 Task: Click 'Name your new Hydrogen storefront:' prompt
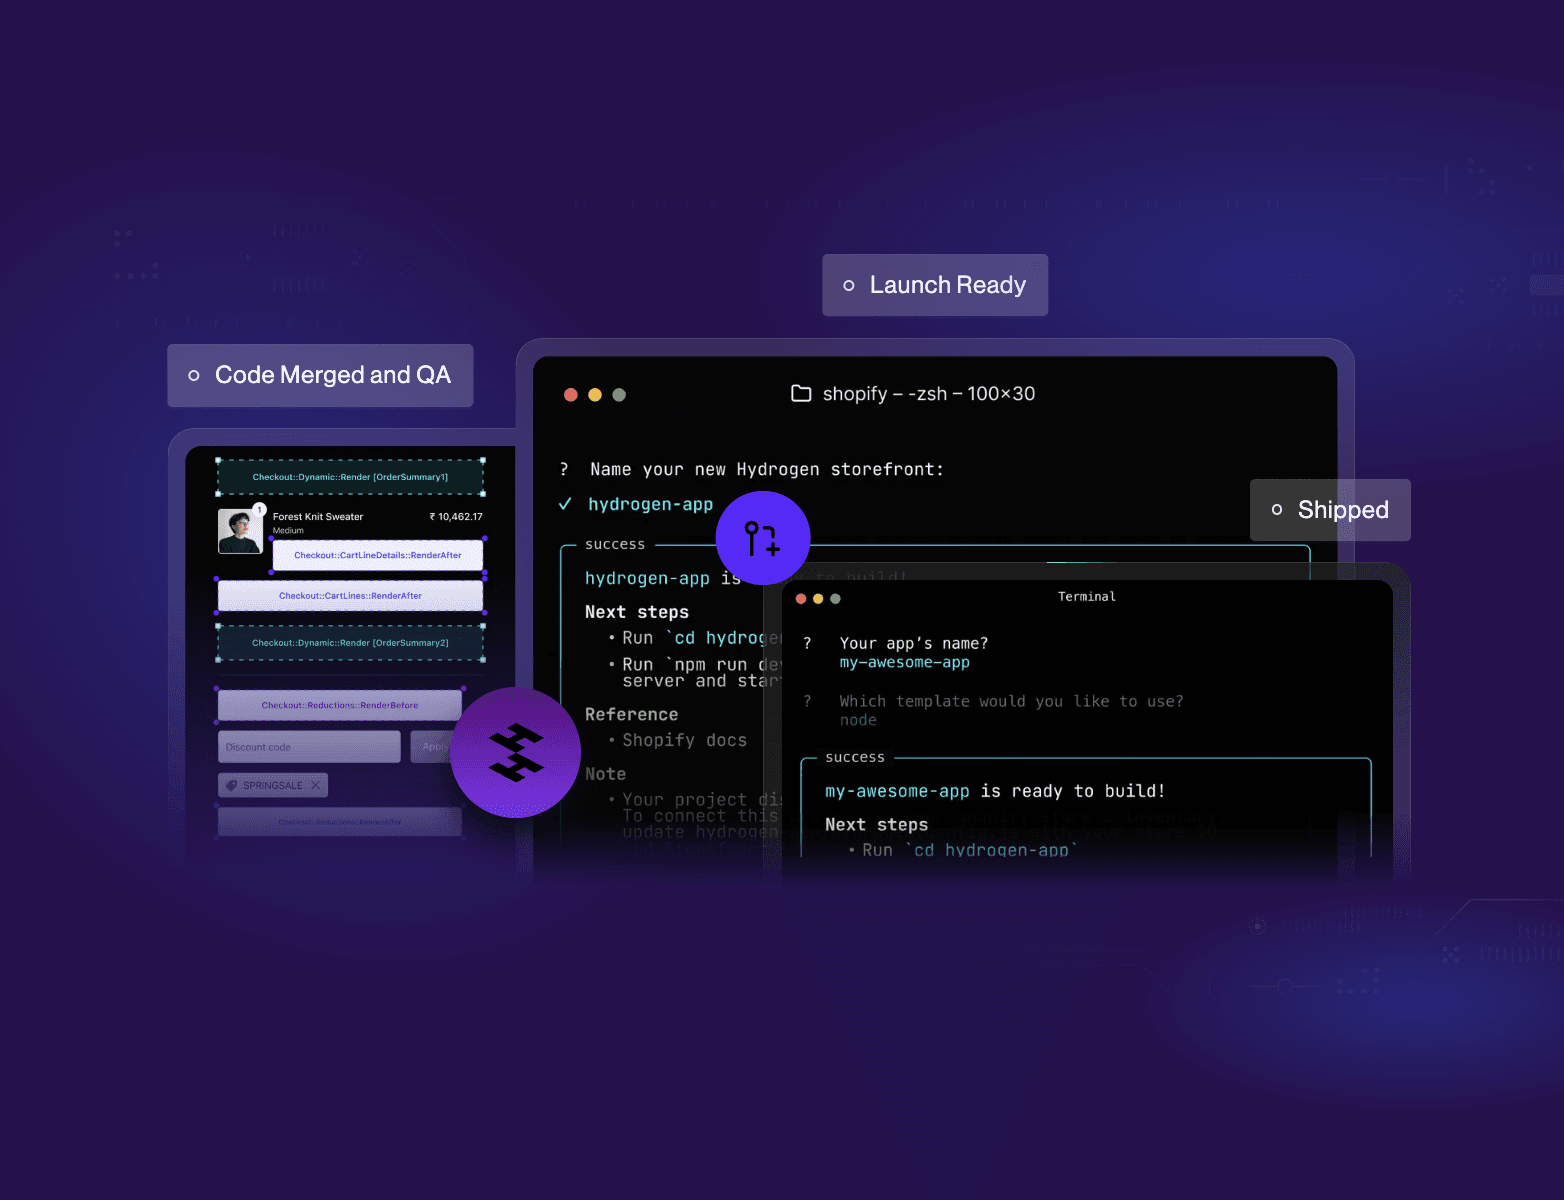click(x=767, y=470)
